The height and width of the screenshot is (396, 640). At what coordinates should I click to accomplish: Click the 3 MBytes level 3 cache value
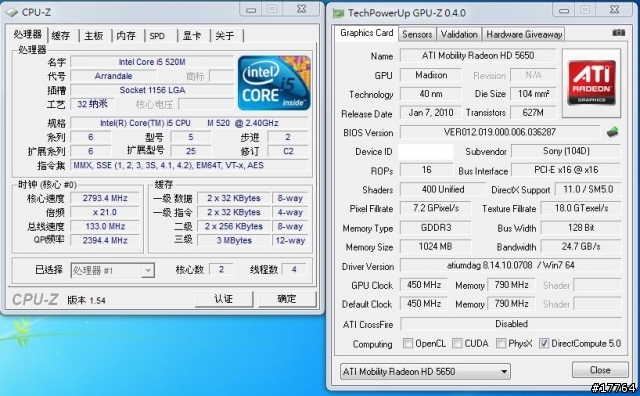[233, 240]
